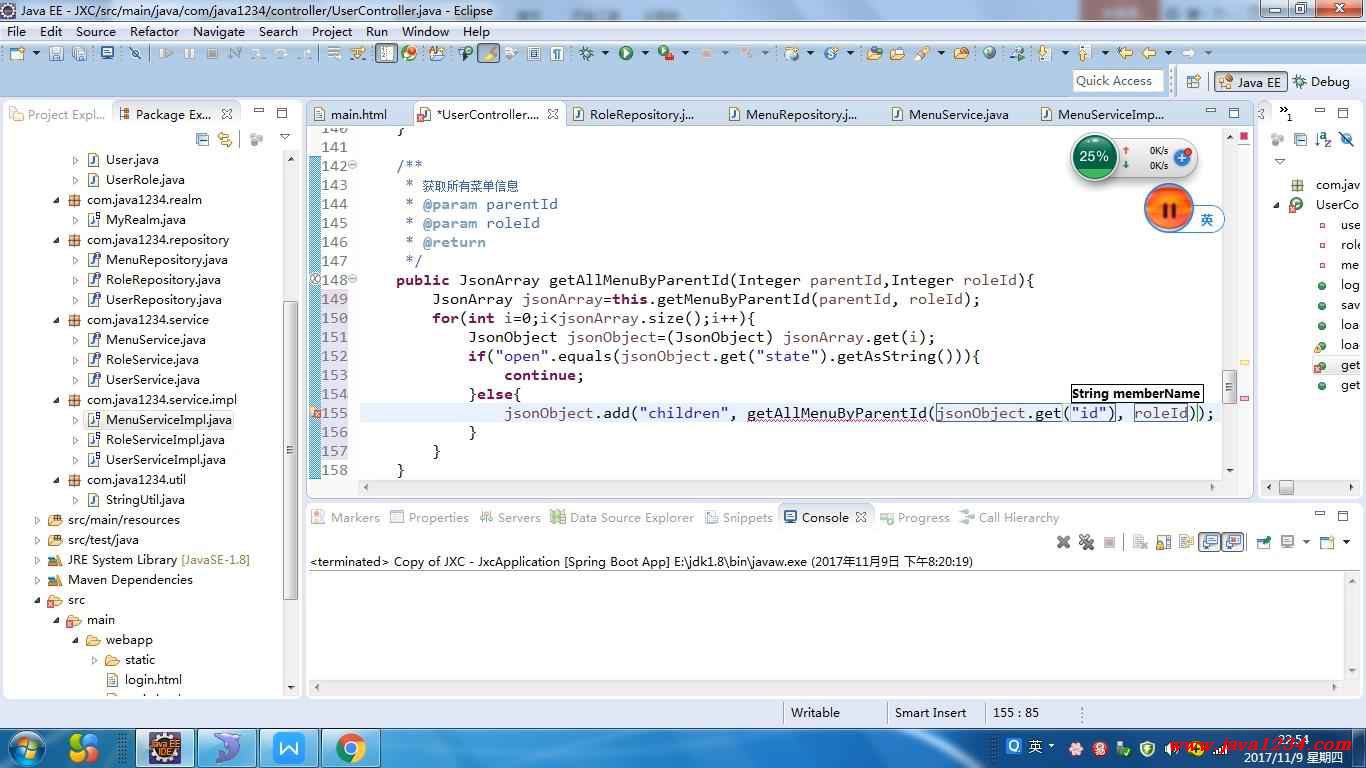Click the Search flashlight toolbar icon
1366x768 pixels.
[921, 53]
